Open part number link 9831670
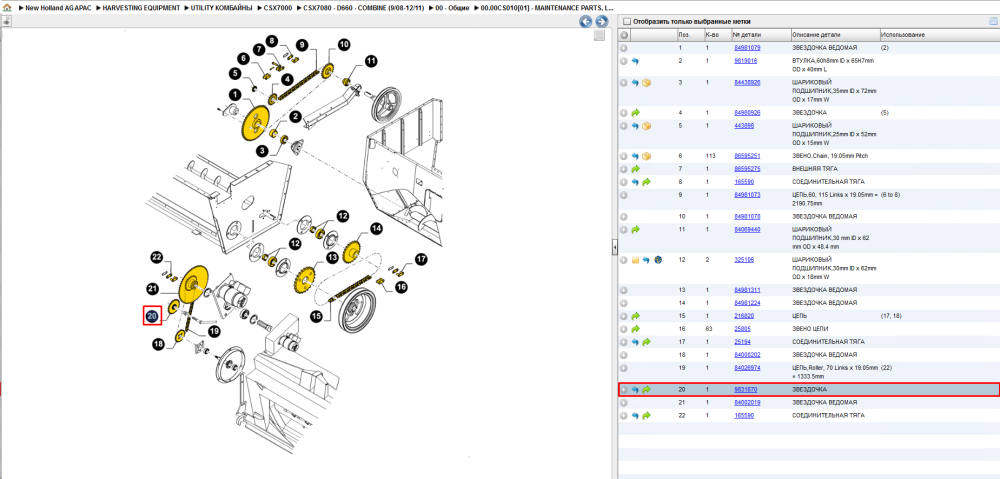Viewport: 1000px width, 479px height. click(746, 390)
